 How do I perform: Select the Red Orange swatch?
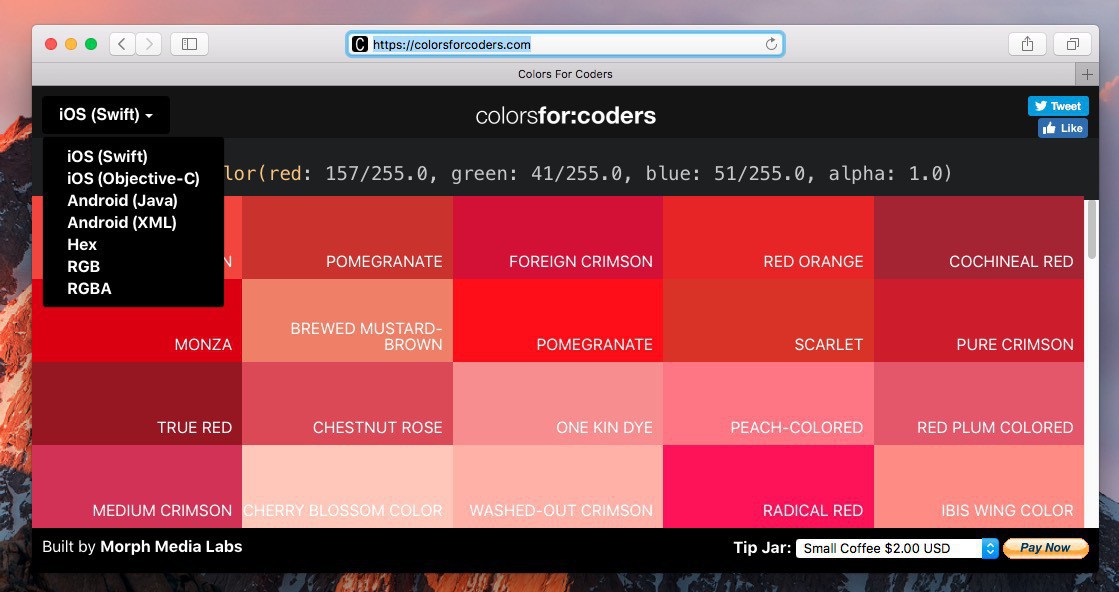coord(769,238)
